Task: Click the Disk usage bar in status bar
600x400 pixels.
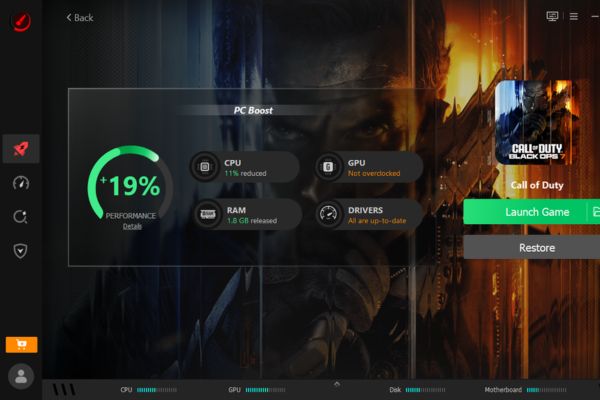Action: (425, 390)
